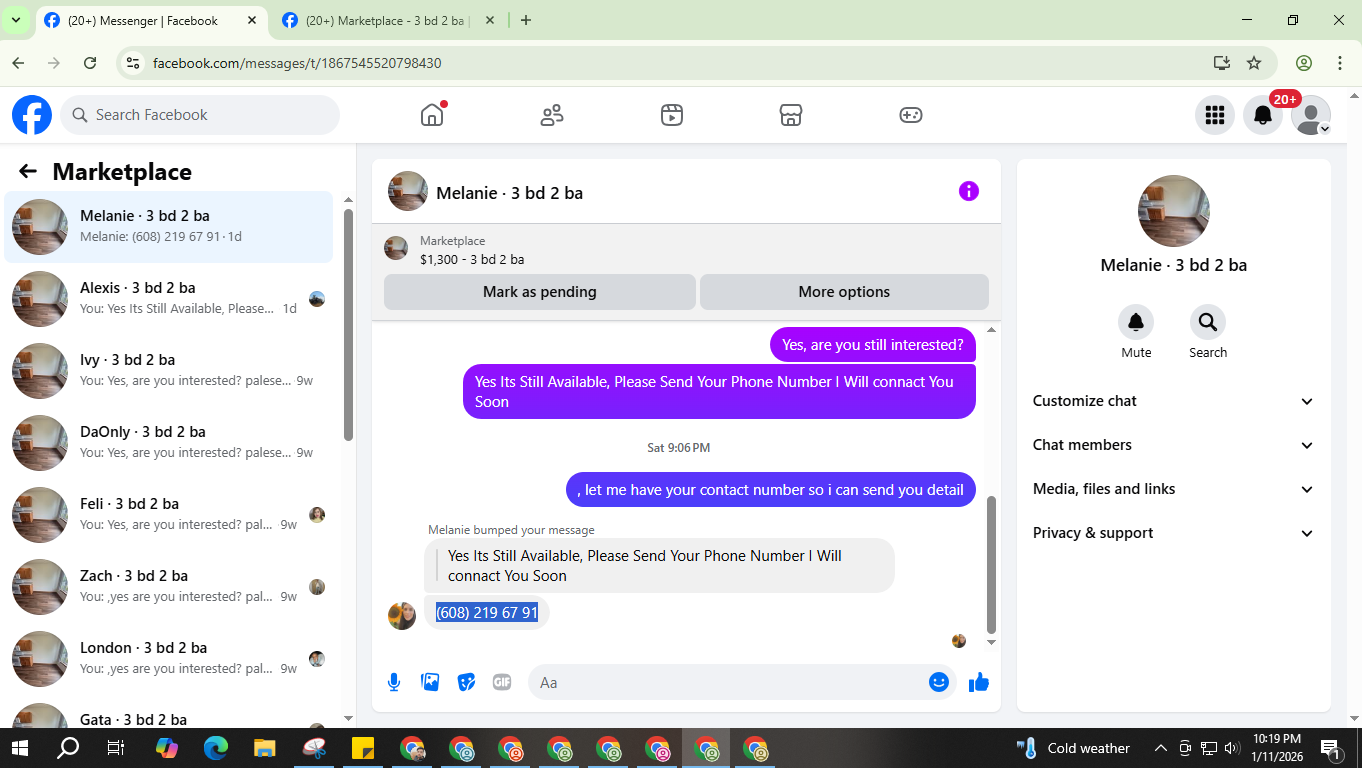Expand the Chat members section
Screen dimensions: 1362x768
pos(1174,445)
